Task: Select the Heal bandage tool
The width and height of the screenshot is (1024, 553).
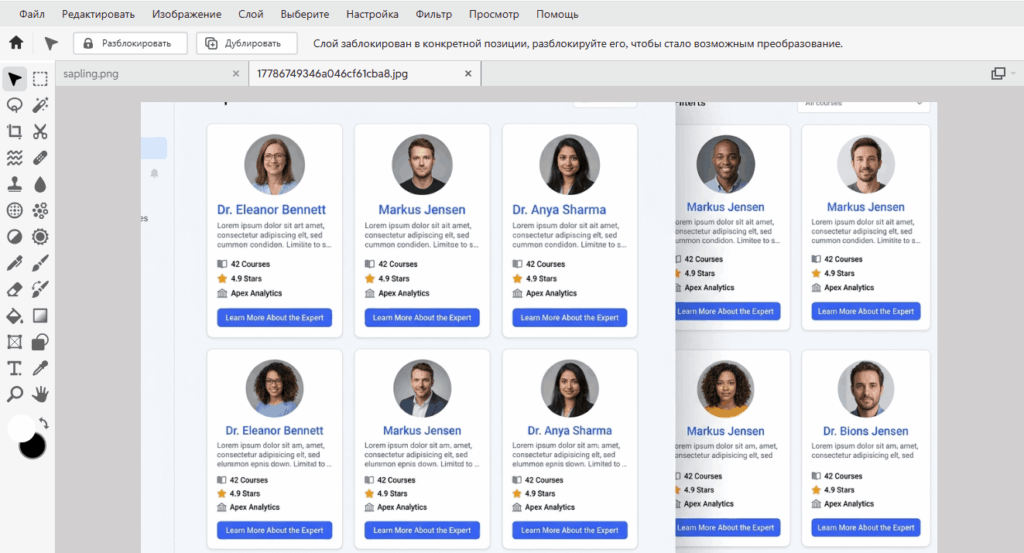Action: click(x=40, y=157)
